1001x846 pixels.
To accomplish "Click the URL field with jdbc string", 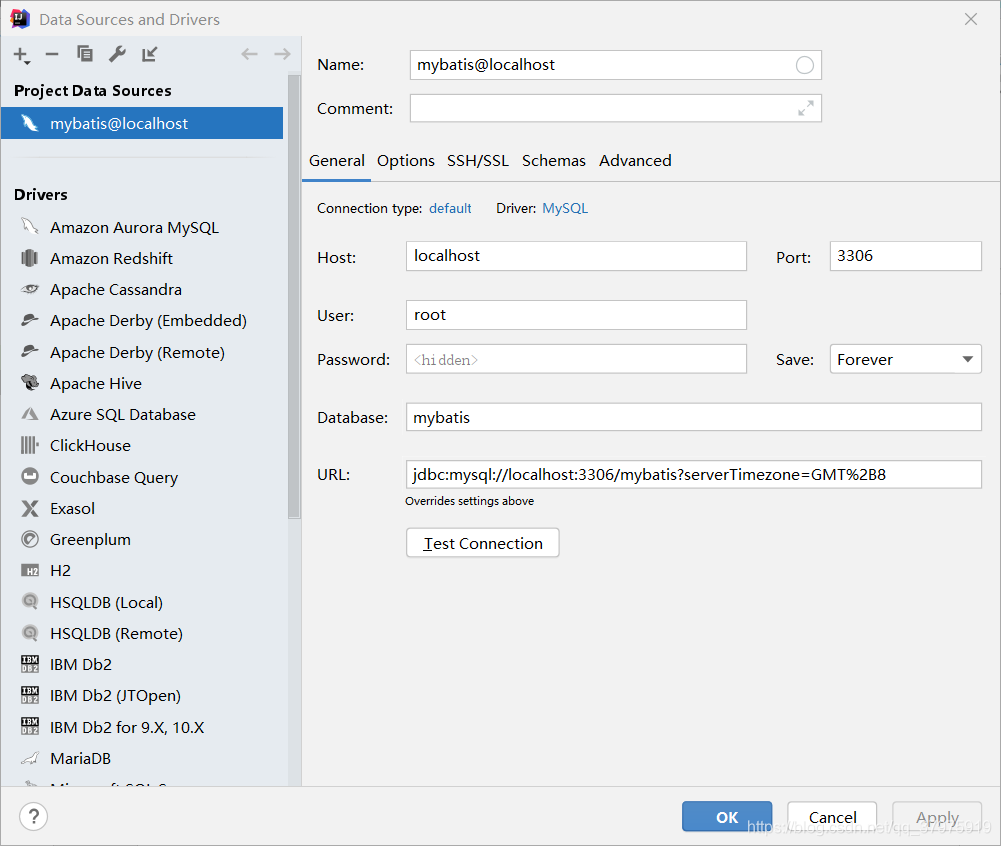I will 693,474.
